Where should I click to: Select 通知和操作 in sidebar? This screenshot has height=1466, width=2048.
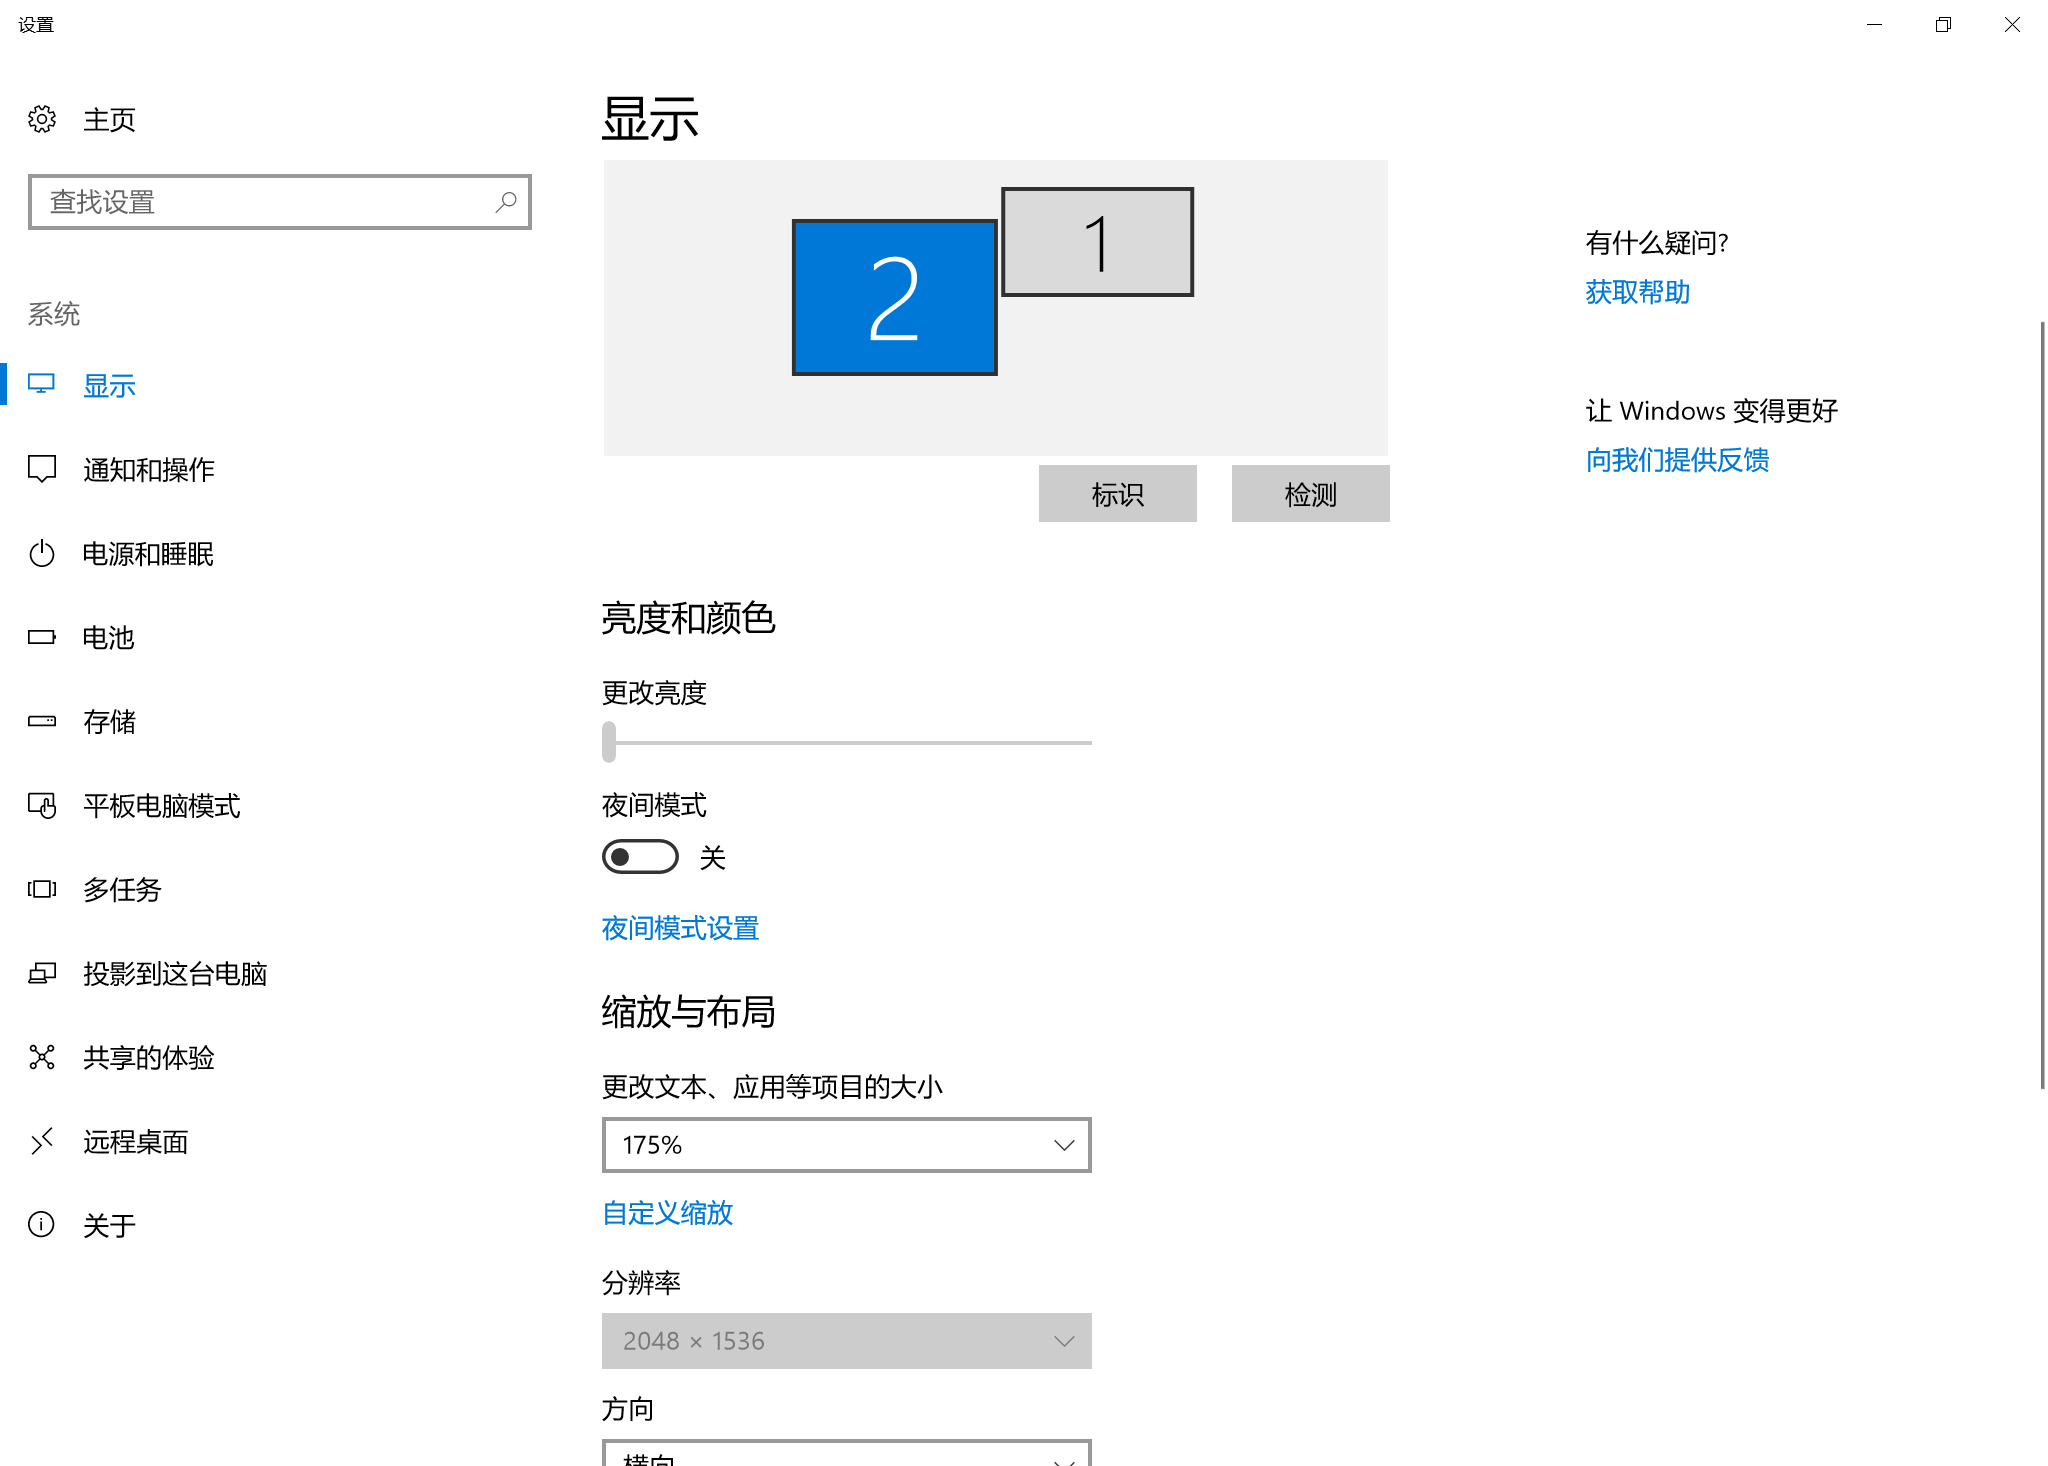click(x=149, y=470)
